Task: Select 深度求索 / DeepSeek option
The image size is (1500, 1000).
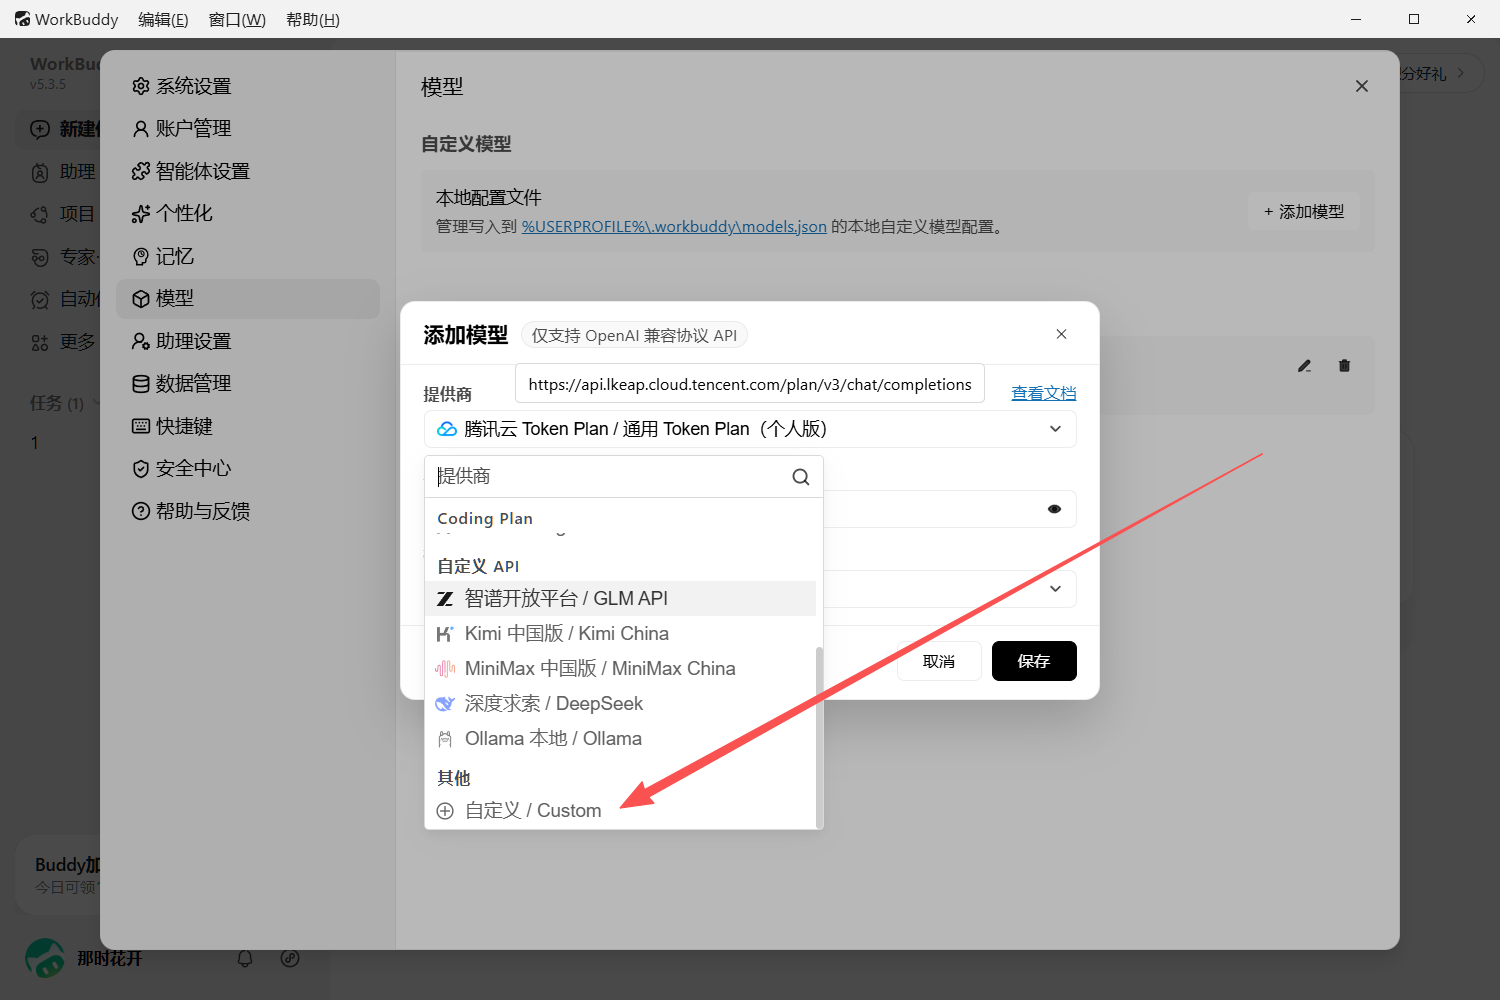Action: (620, 703)
